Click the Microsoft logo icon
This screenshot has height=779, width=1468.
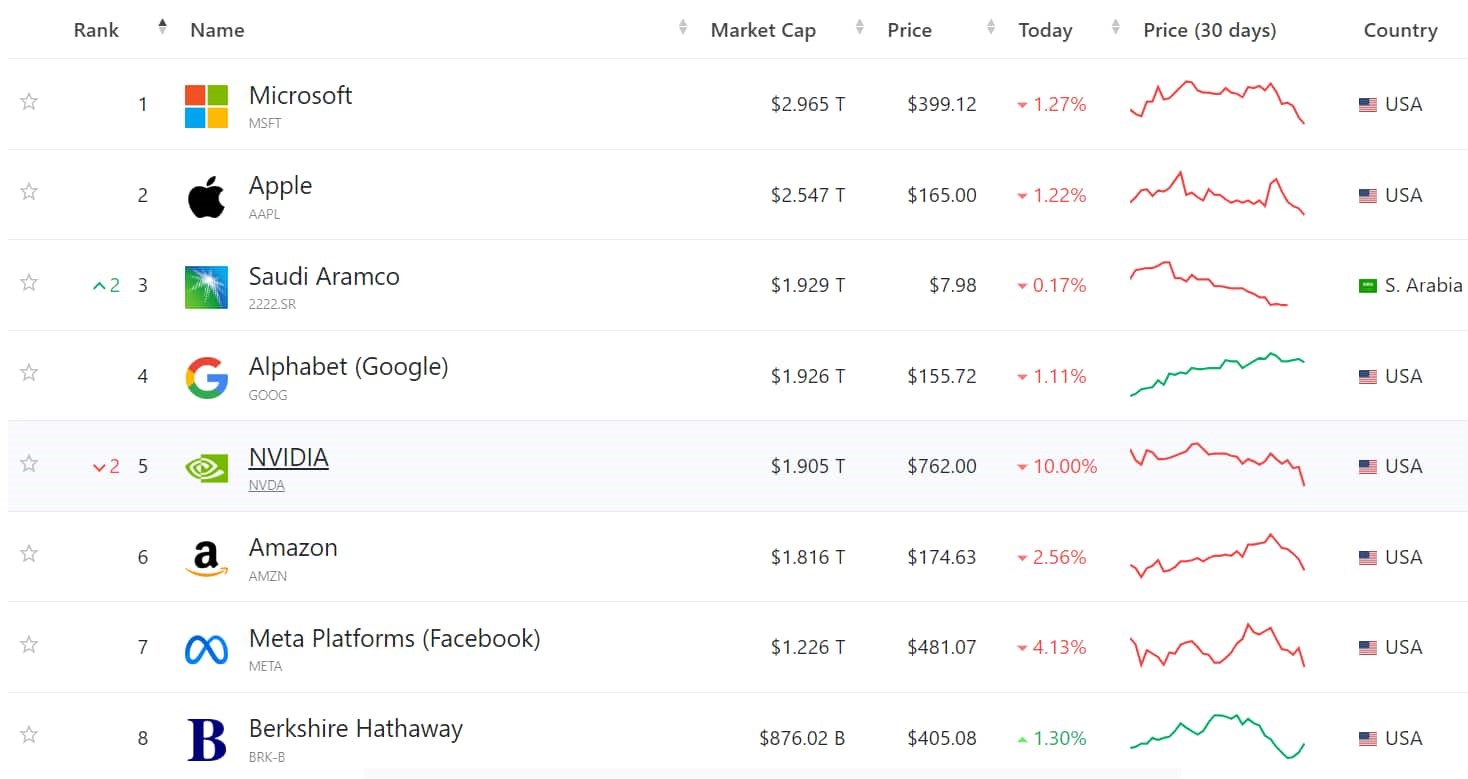(206, 106)
